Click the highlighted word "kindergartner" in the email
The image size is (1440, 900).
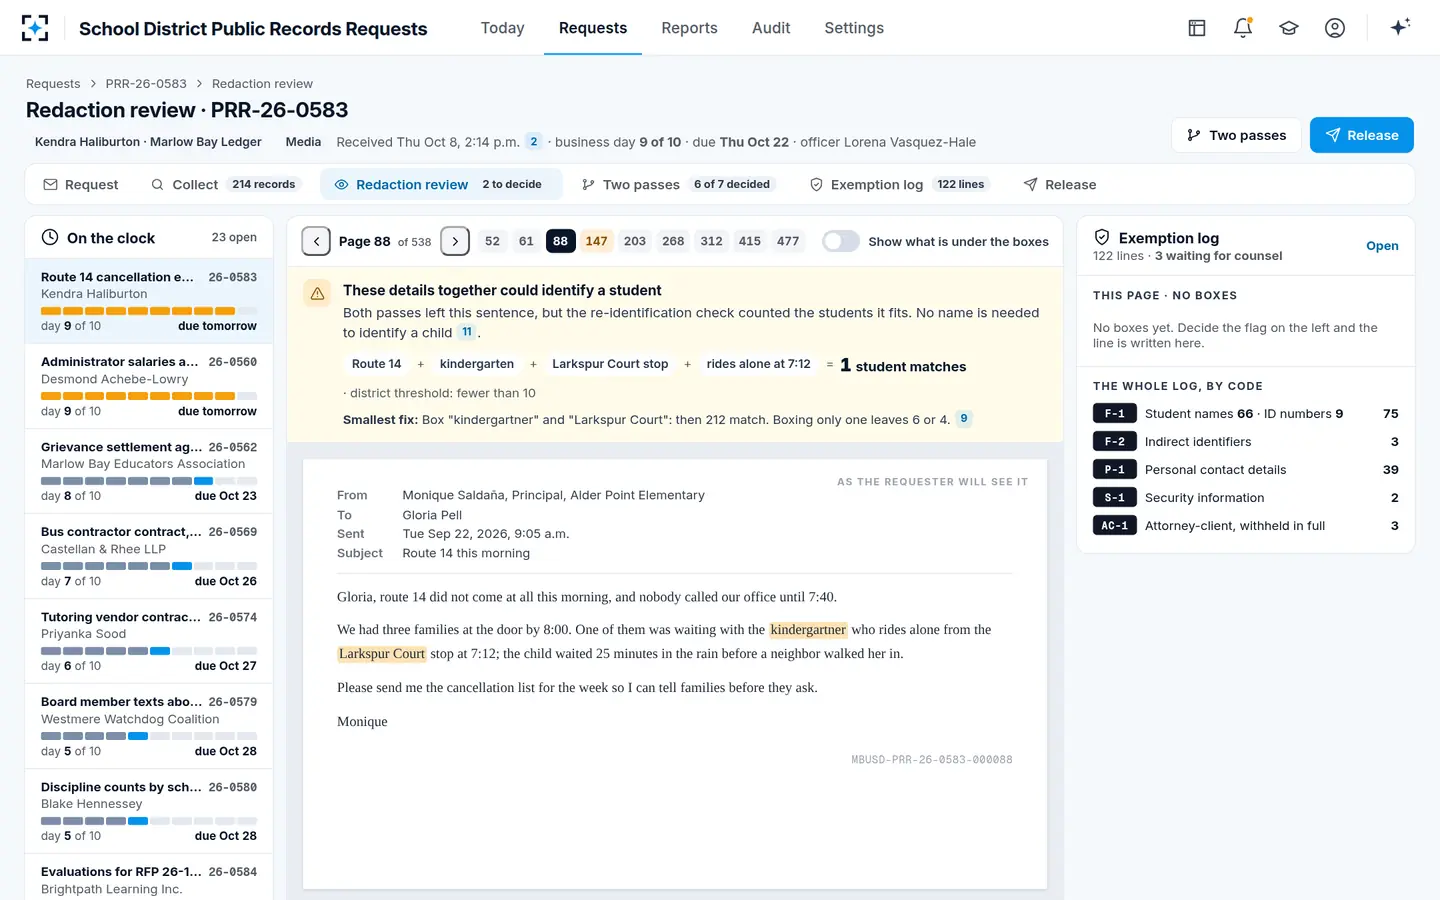click(x=808, y=630)
